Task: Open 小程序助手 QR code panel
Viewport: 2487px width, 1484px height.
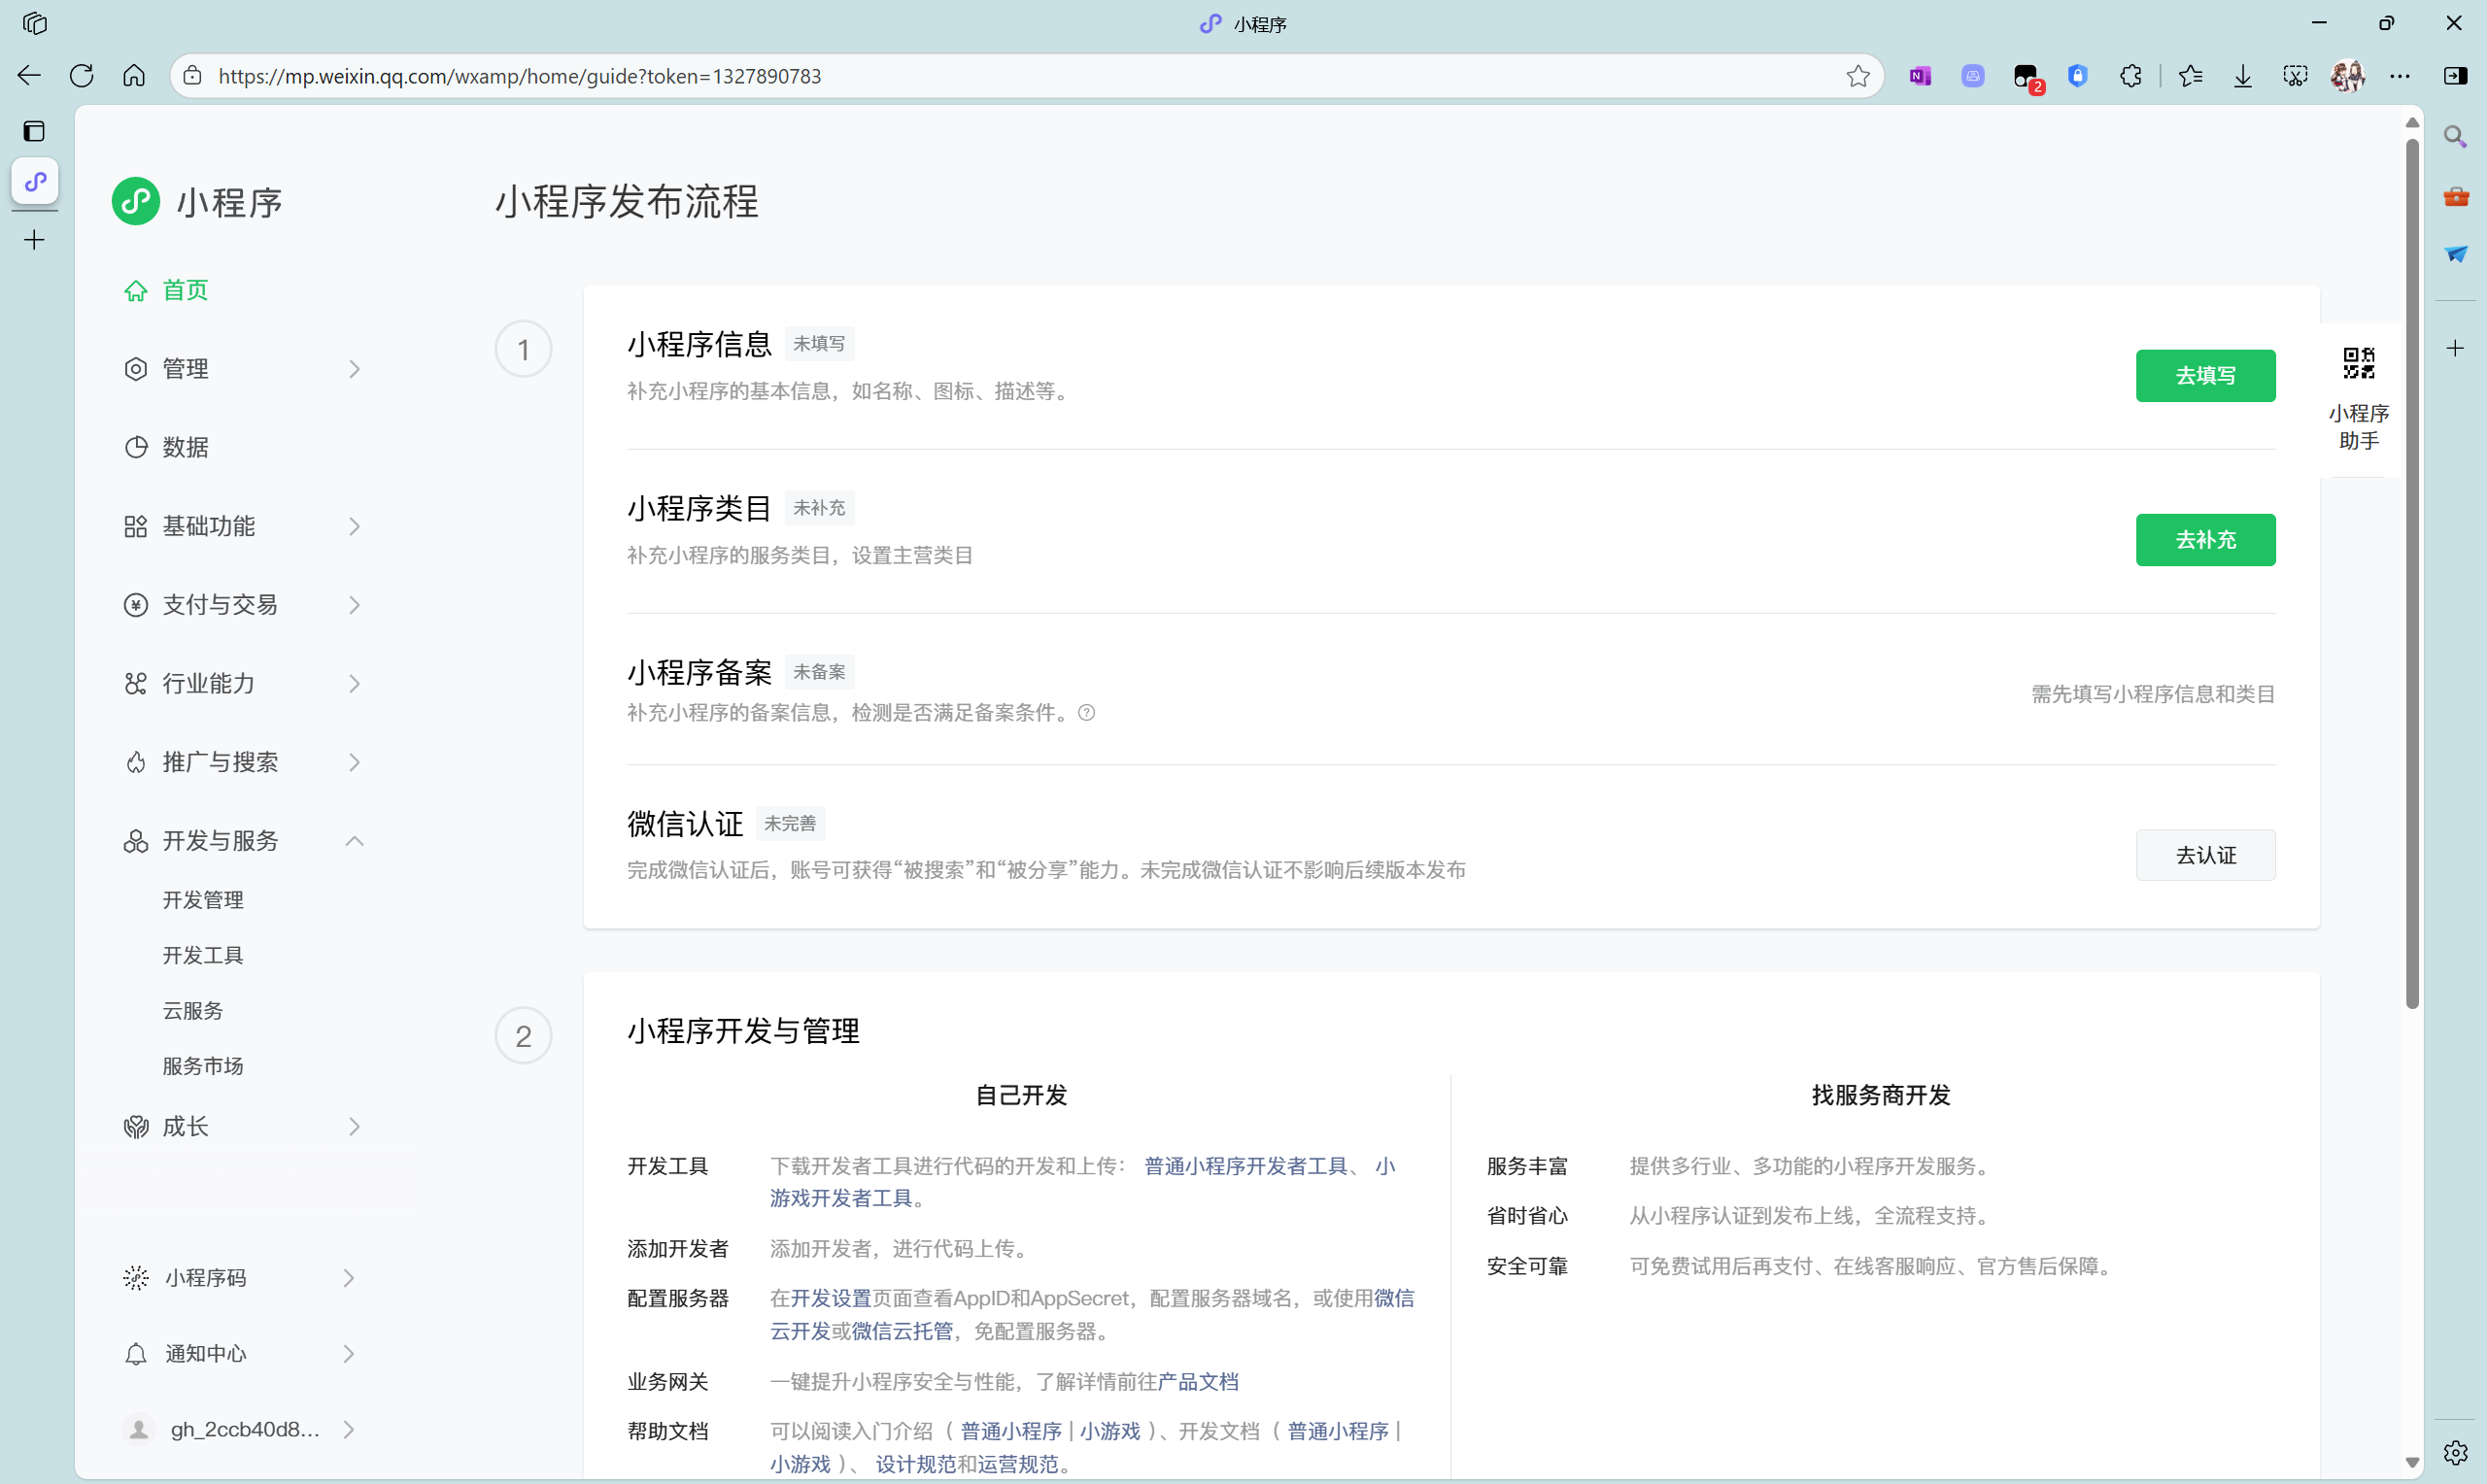Action: tap(2359, 398)
